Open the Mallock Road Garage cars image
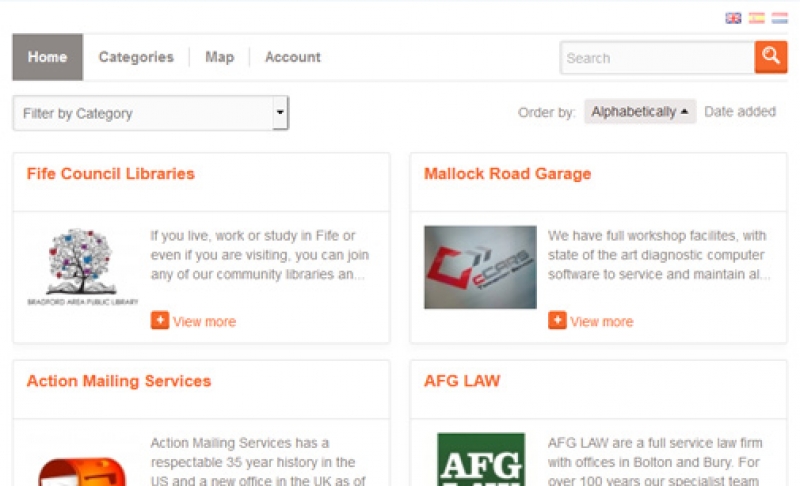 coord(480,267)
